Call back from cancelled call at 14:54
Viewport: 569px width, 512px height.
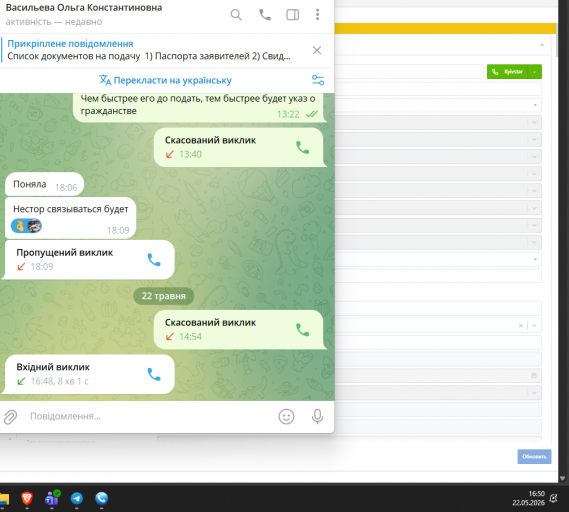tap(303, 330)
